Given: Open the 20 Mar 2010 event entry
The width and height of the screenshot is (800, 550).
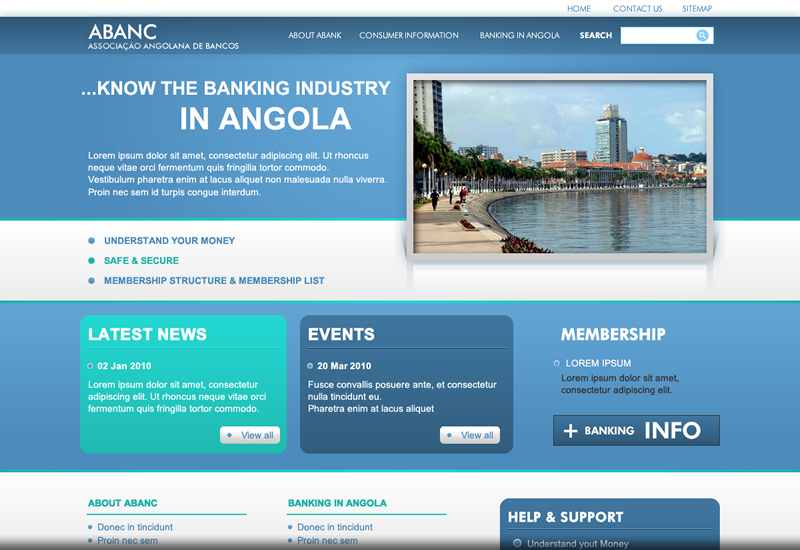Looking at the screenshot, I should pyautogui.click(x=344, y=366).
